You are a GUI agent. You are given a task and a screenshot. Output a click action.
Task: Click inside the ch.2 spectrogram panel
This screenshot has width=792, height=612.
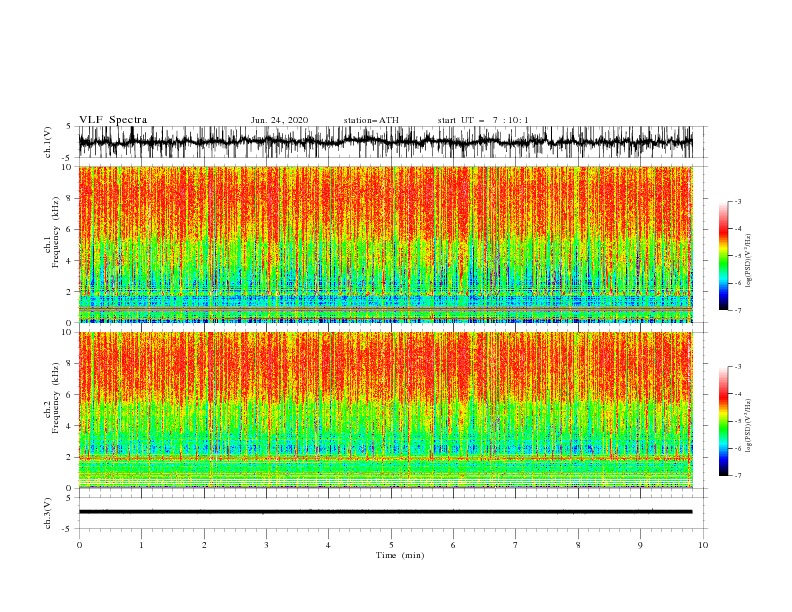tap(385, 410)
